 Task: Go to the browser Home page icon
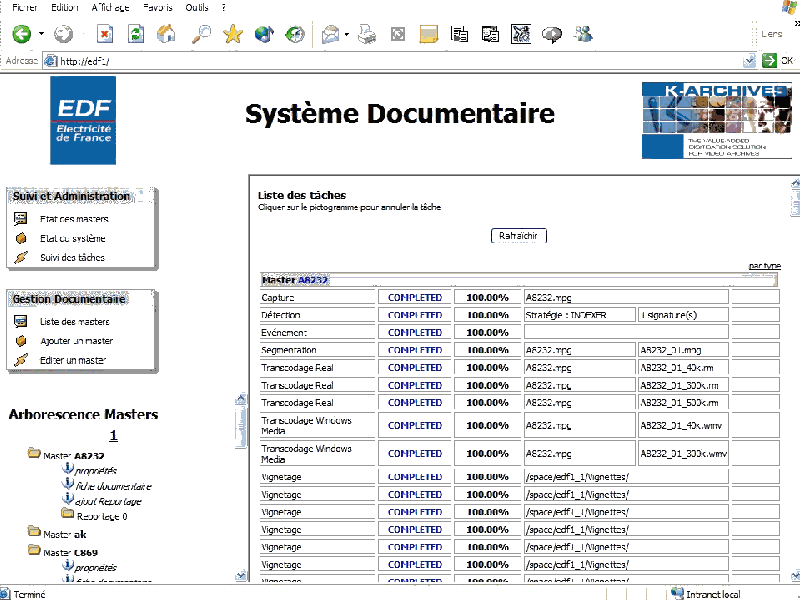(x=166, y=34)
